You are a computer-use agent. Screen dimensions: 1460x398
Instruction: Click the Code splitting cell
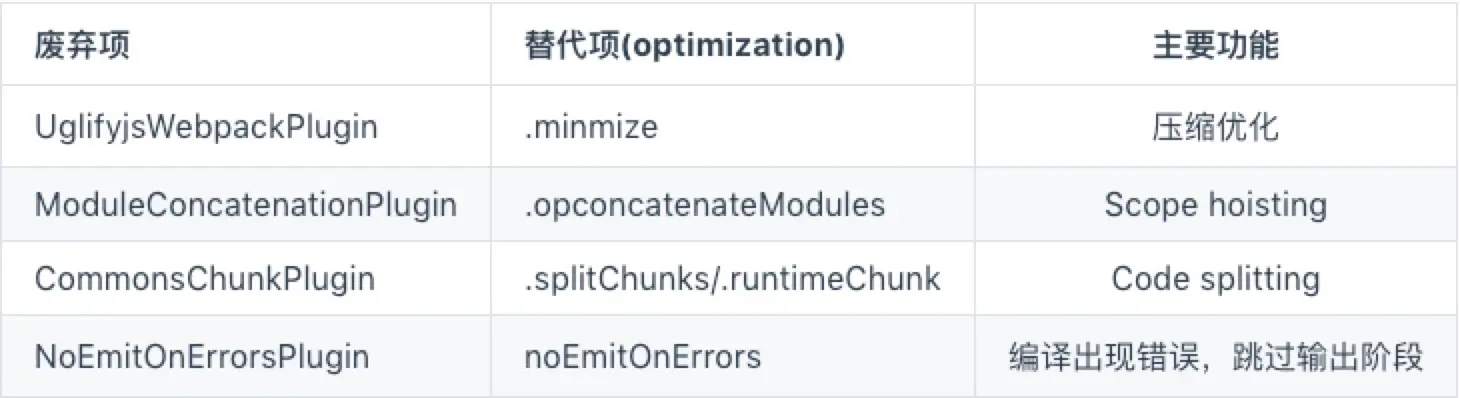click(x=1215, y=279)
